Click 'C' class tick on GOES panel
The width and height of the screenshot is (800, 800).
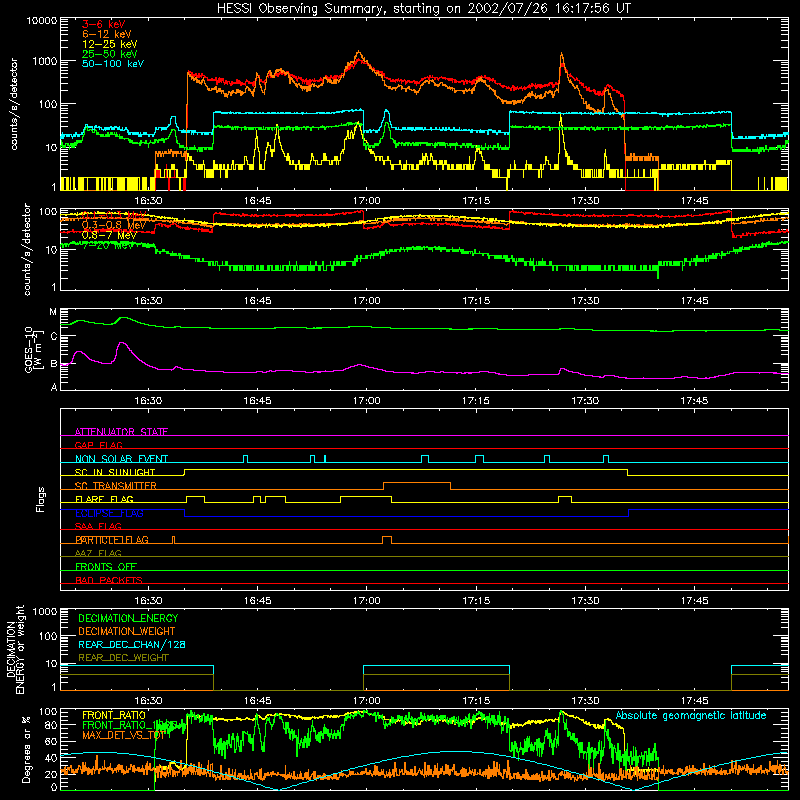[54, 336]
